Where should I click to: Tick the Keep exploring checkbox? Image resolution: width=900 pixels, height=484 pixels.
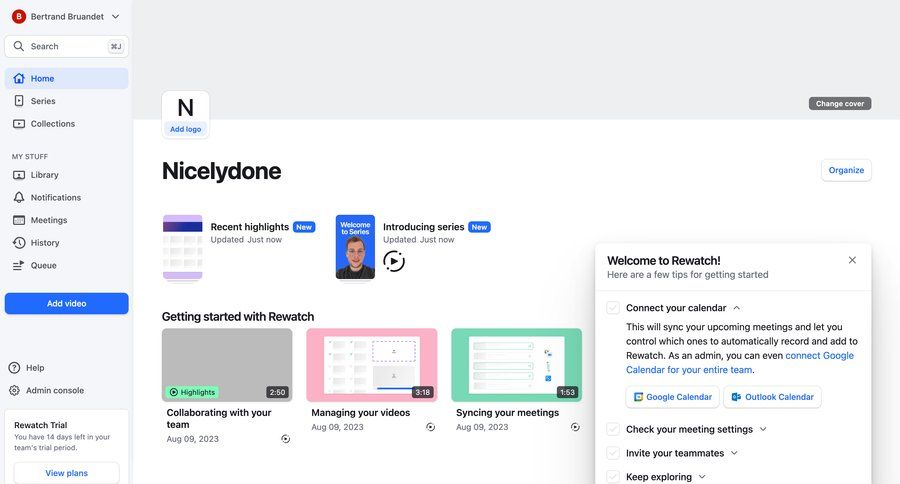613,477
